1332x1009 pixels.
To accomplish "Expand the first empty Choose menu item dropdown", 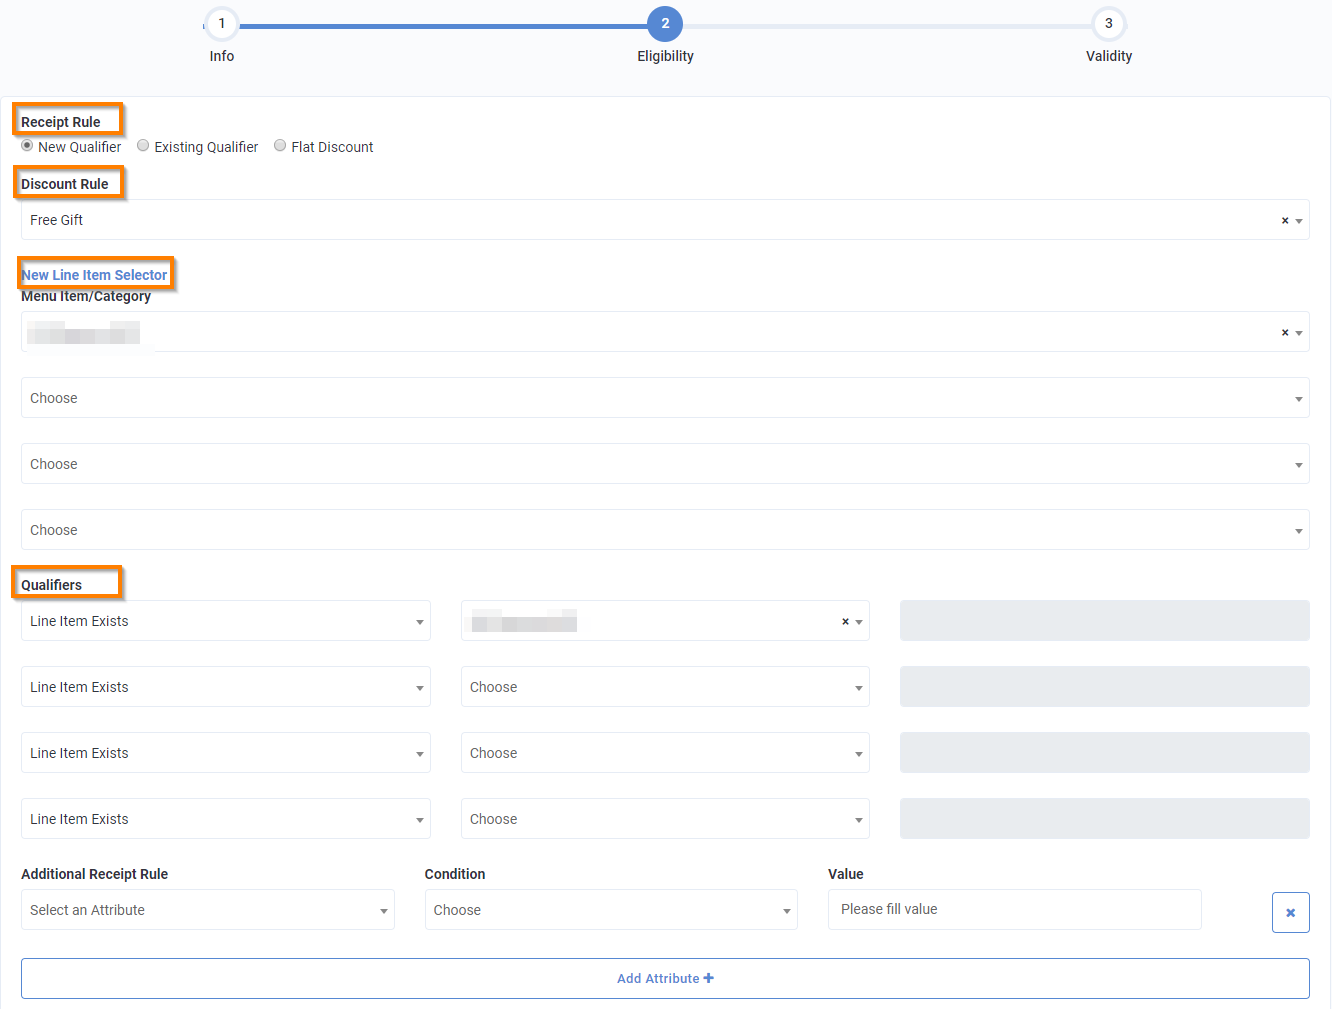I will coord(664,398).
